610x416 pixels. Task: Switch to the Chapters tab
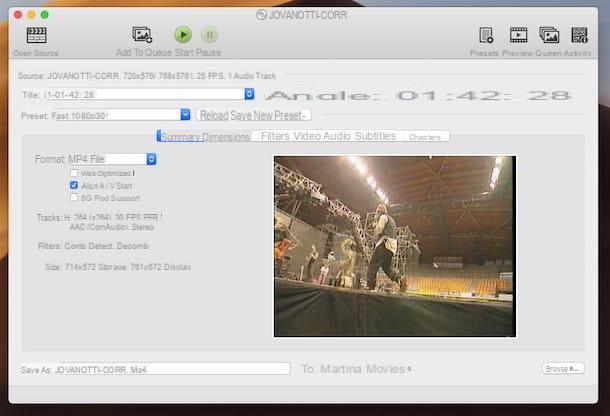[424, 137]
